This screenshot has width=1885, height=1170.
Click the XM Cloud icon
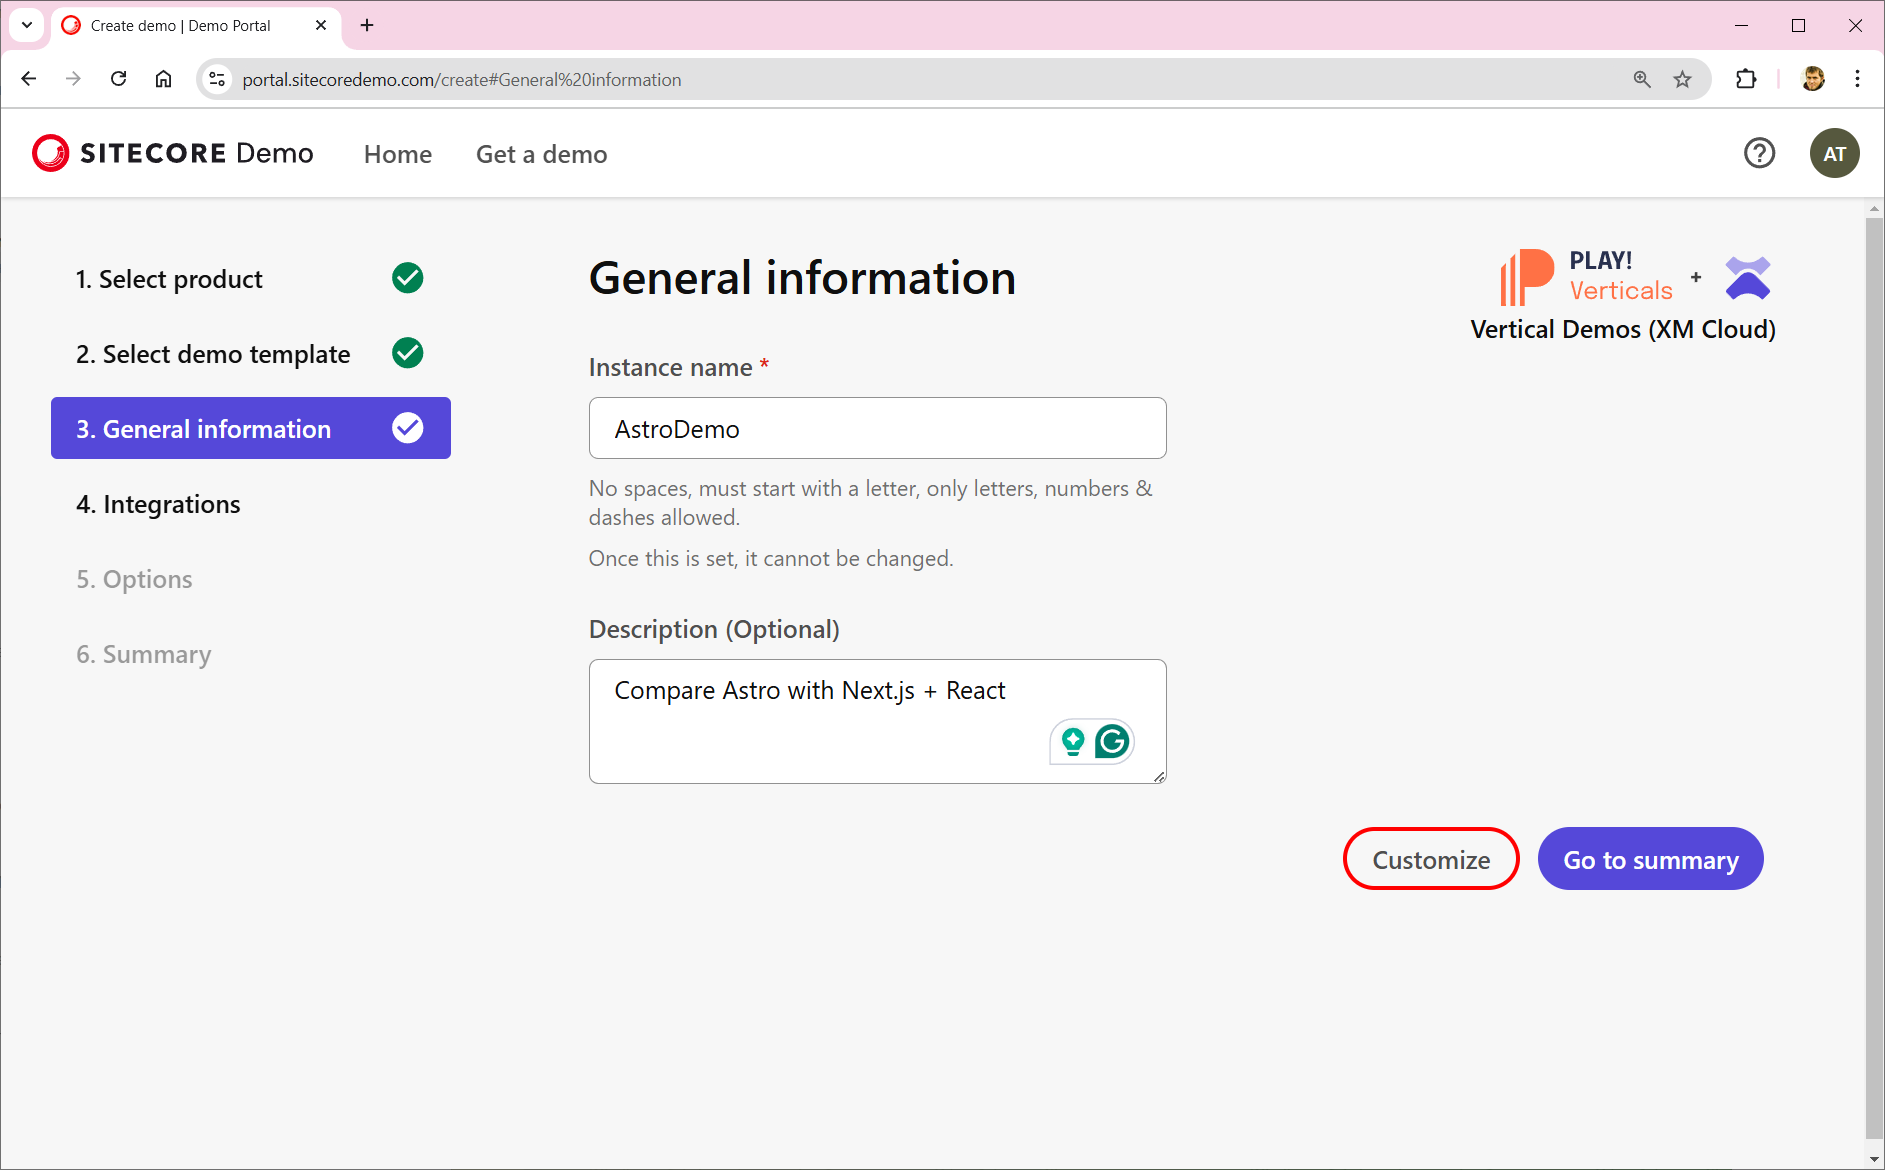[1746, 277]
